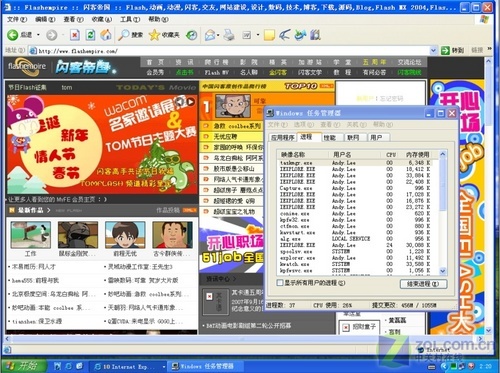The image size is (500, 373).
Task: Click the Edit document icon in IE toolbar
Action: 247,35
